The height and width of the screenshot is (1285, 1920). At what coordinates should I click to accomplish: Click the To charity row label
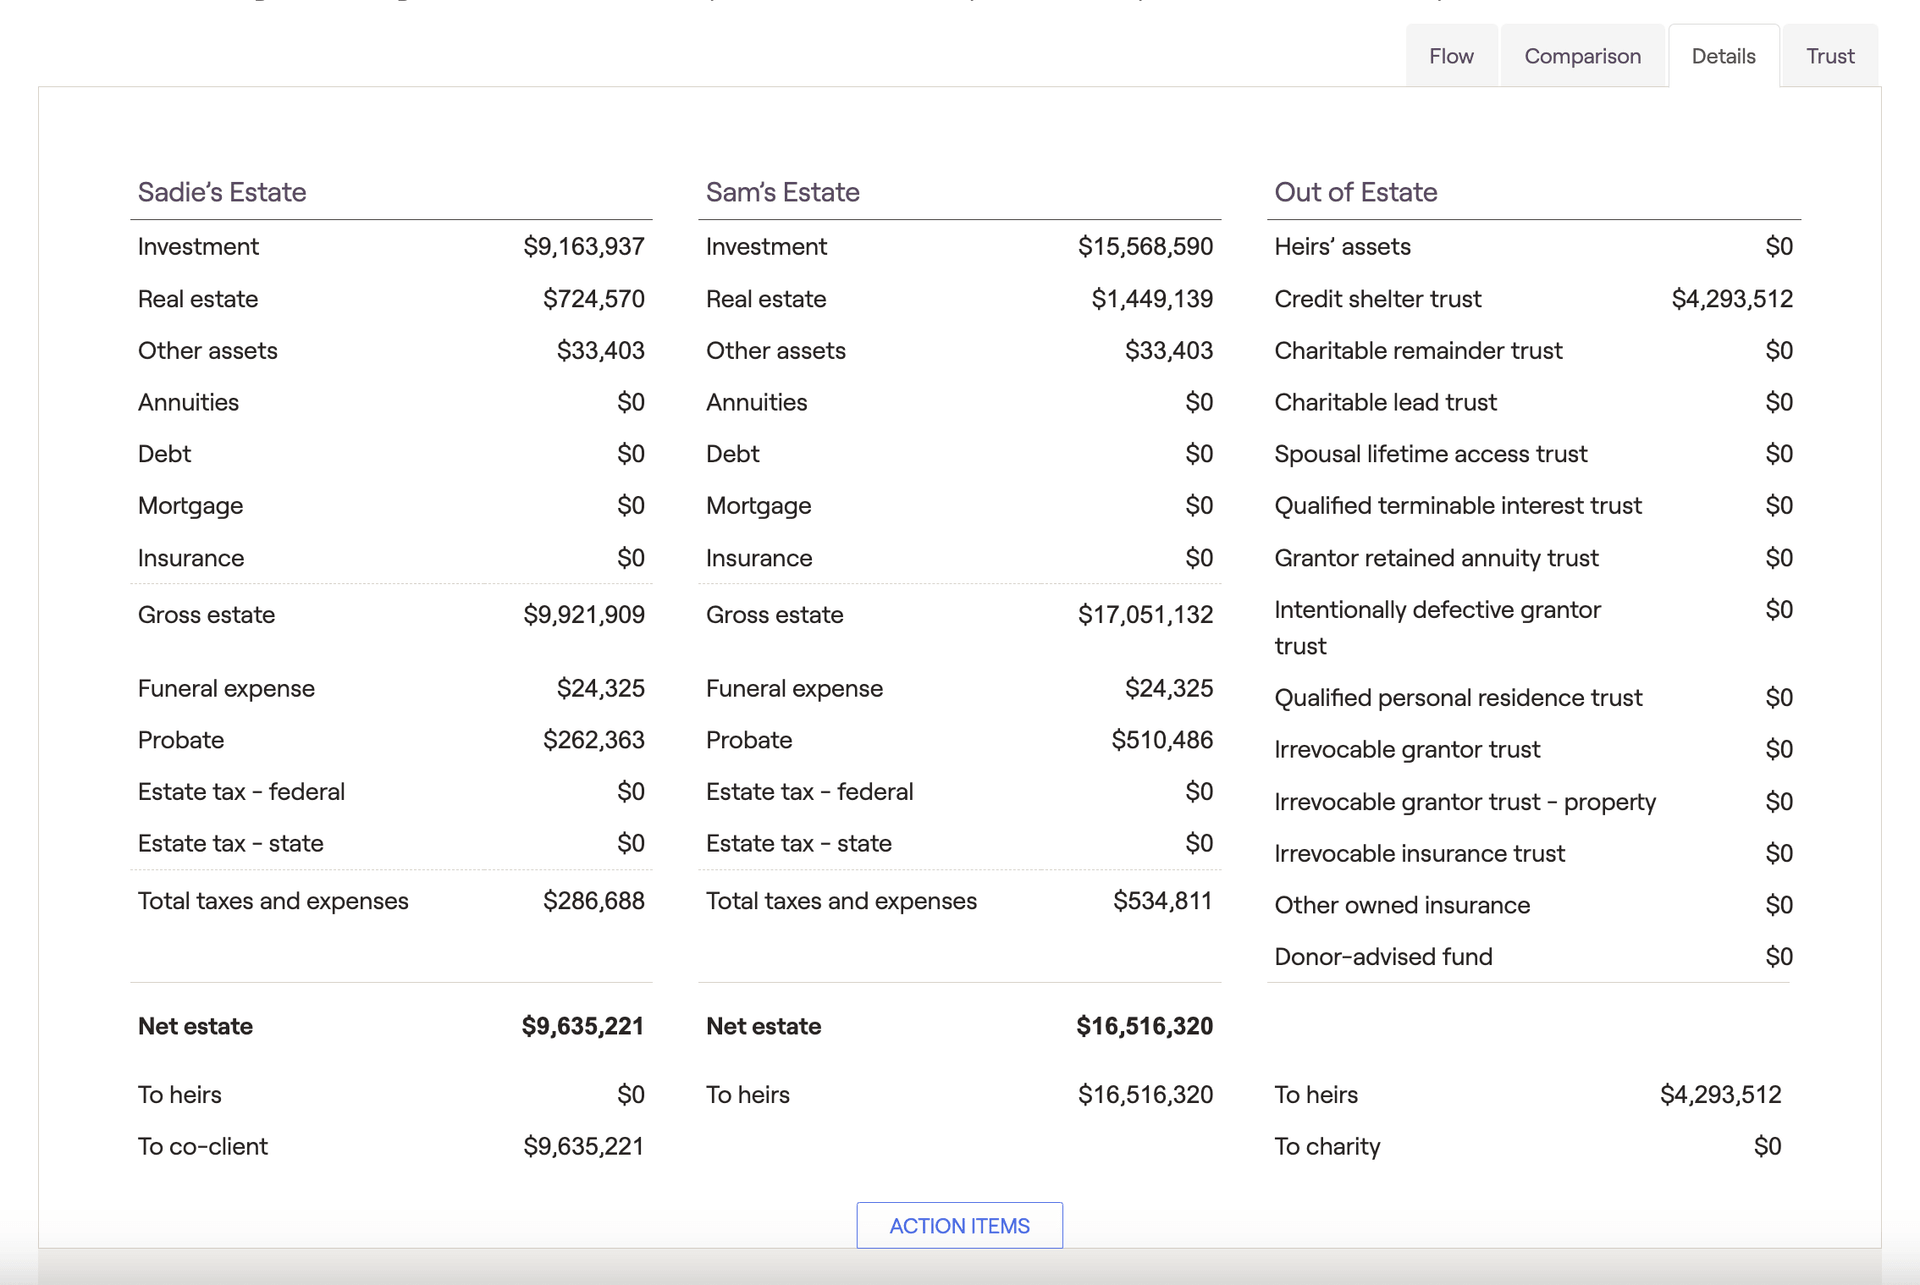pos(1327,1146)
